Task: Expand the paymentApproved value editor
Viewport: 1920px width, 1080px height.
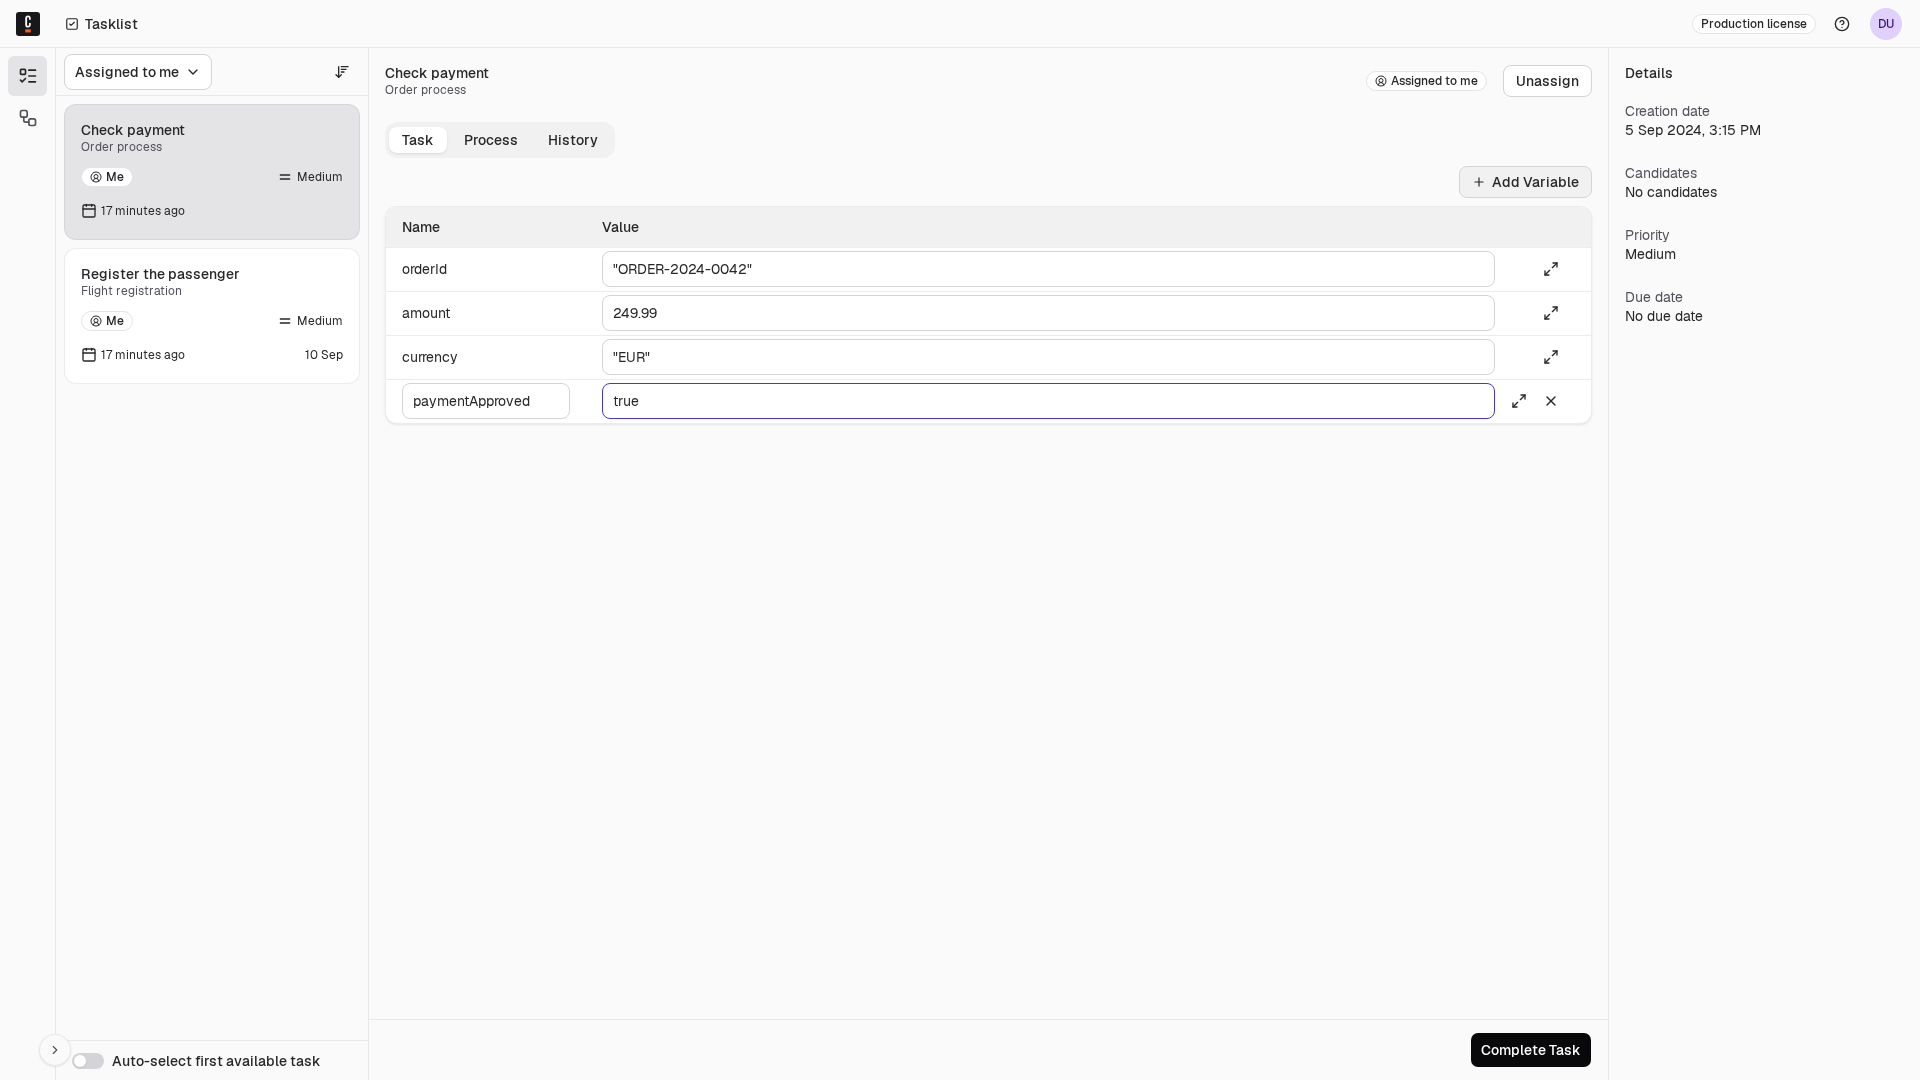Action: (x=1519, y=401)
